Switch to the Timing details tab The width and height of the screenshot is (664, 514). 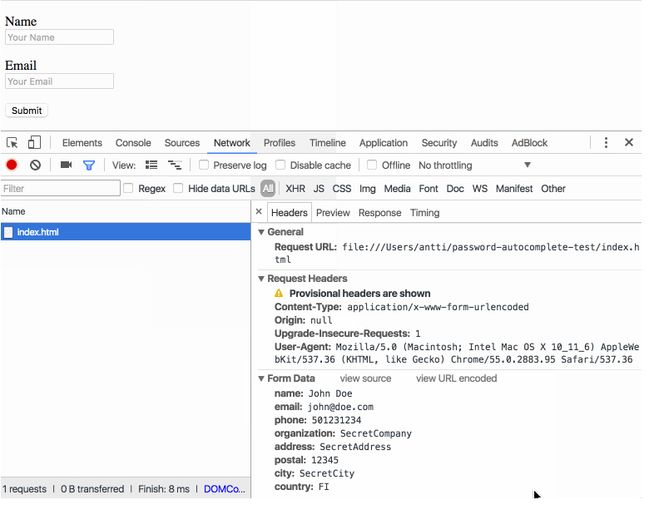(425, 213)
